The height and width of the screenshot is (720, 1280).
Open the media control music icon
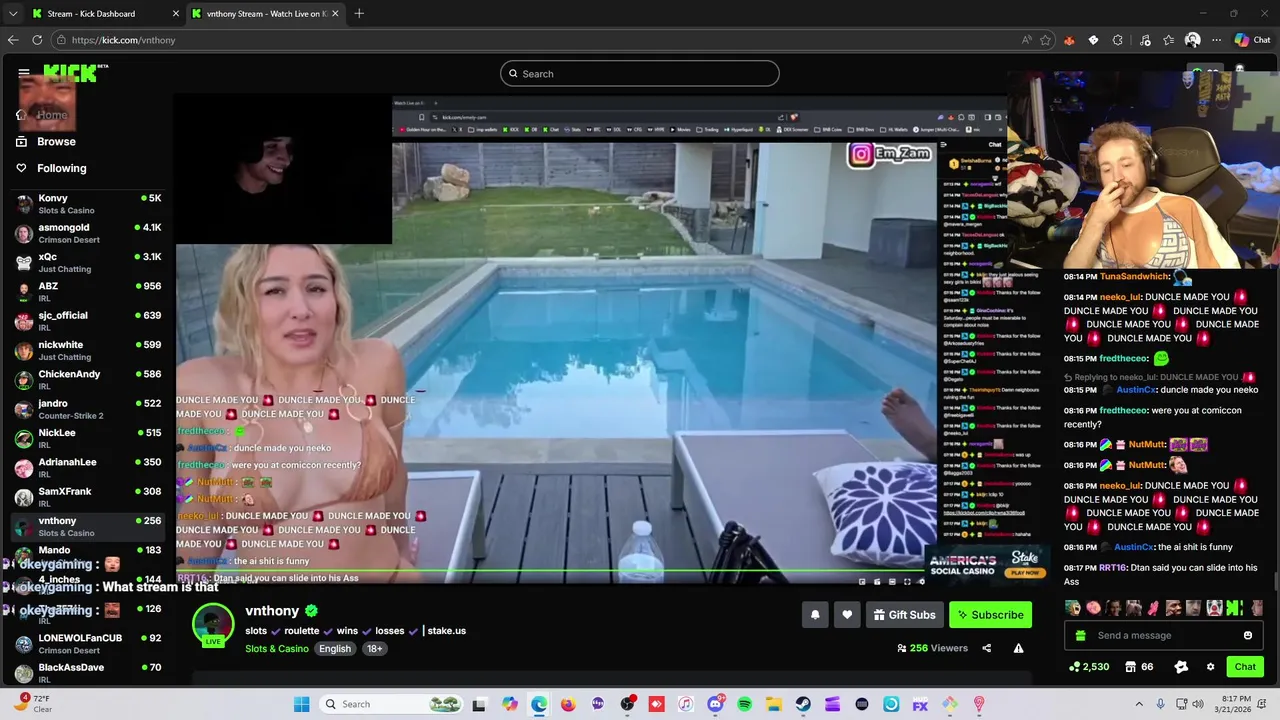point(1144,40)
